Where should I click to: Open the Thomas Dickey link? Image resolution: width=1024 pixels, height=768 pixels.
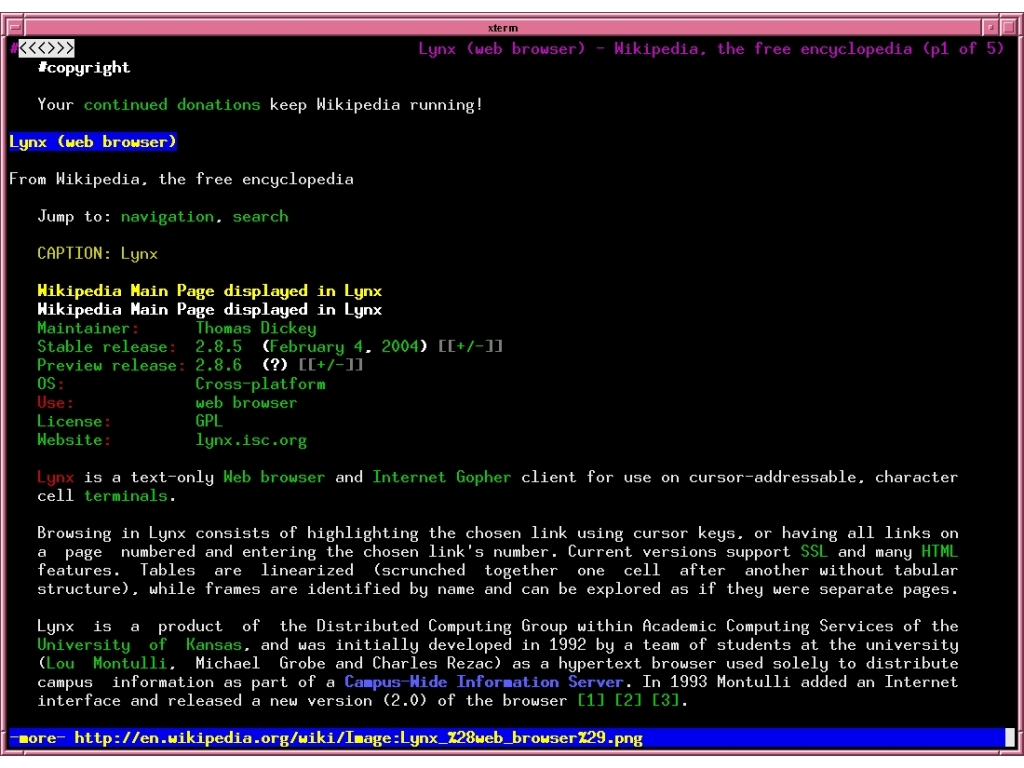[256, 328]
